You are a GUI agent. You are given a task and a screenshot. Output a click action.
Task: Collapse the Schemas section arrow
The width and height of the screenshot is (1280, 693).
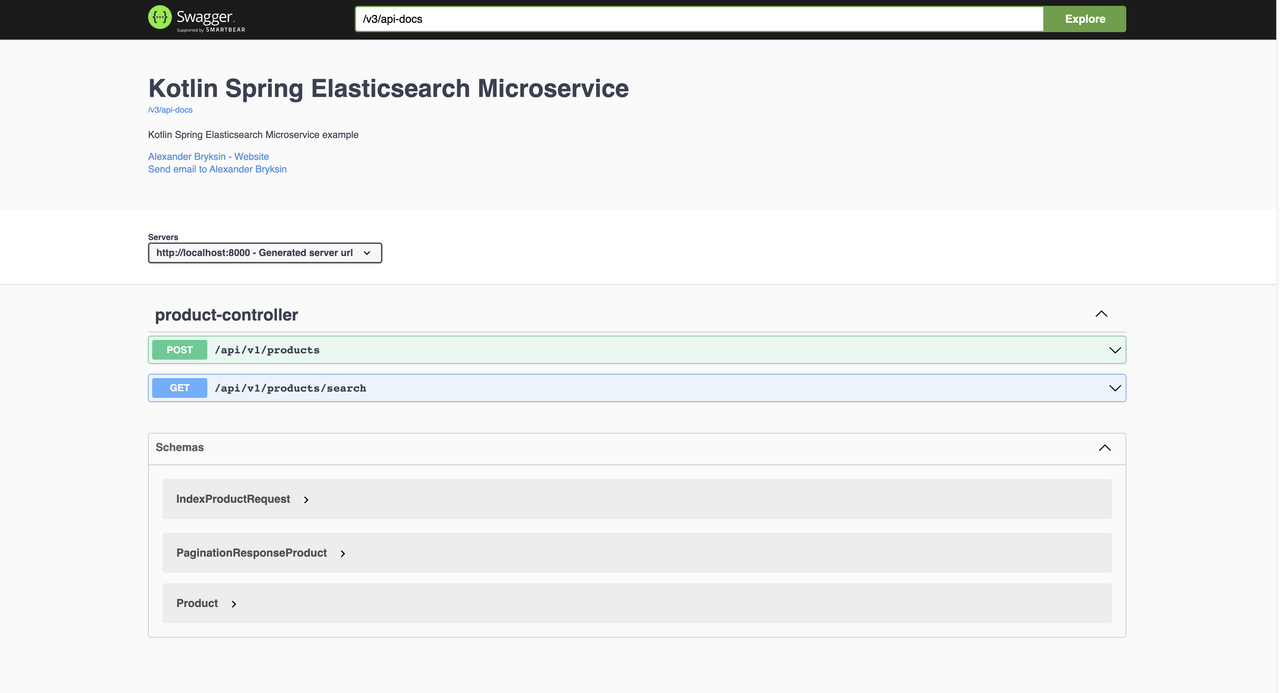[1105, 448]
